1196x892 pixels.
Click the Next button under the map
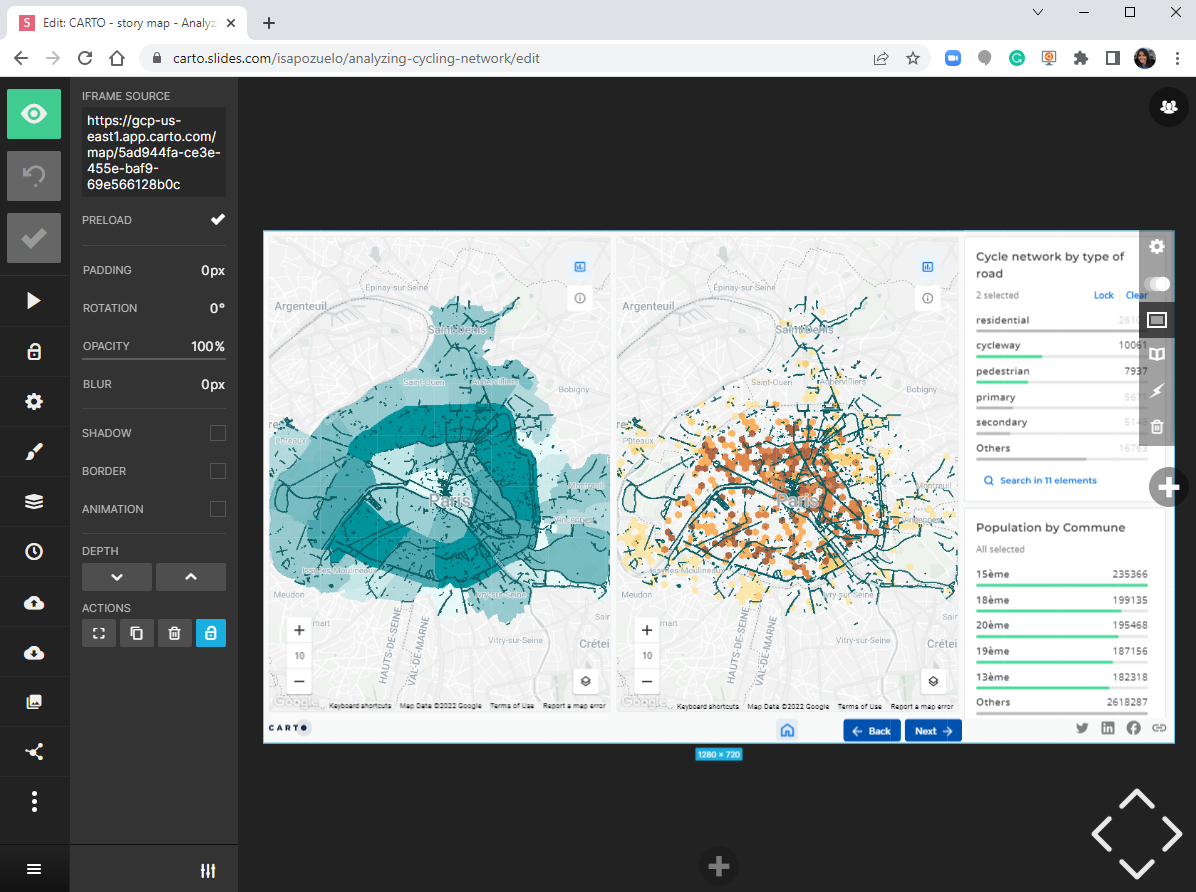933,731
